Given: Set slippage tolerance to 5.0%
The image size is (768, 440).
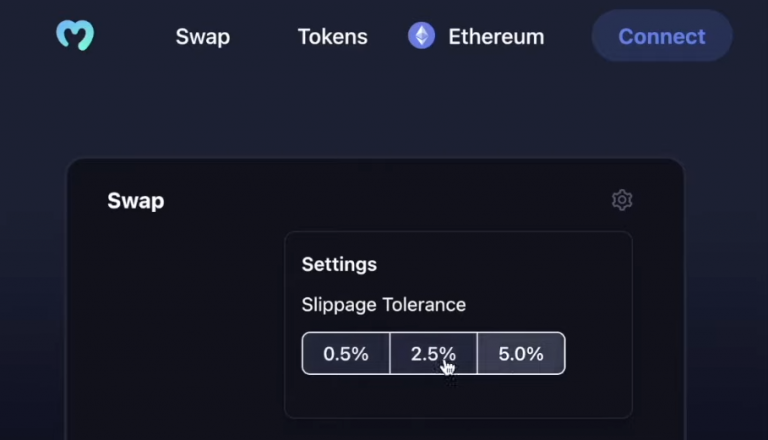Looking at the screenshot, I should point(521,354).
